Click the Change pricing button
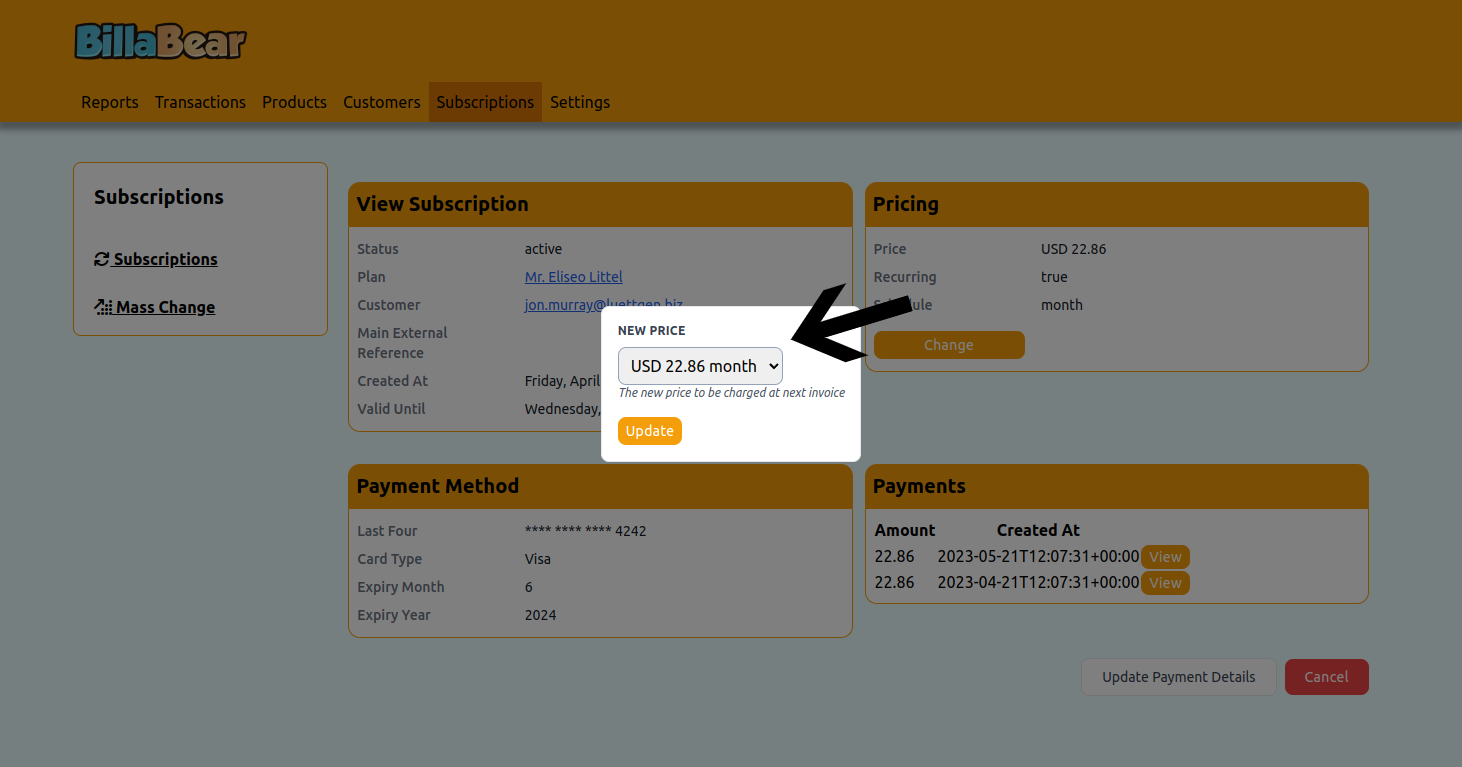This screenshot has width=1462, height=767. [x=949, y=345]
